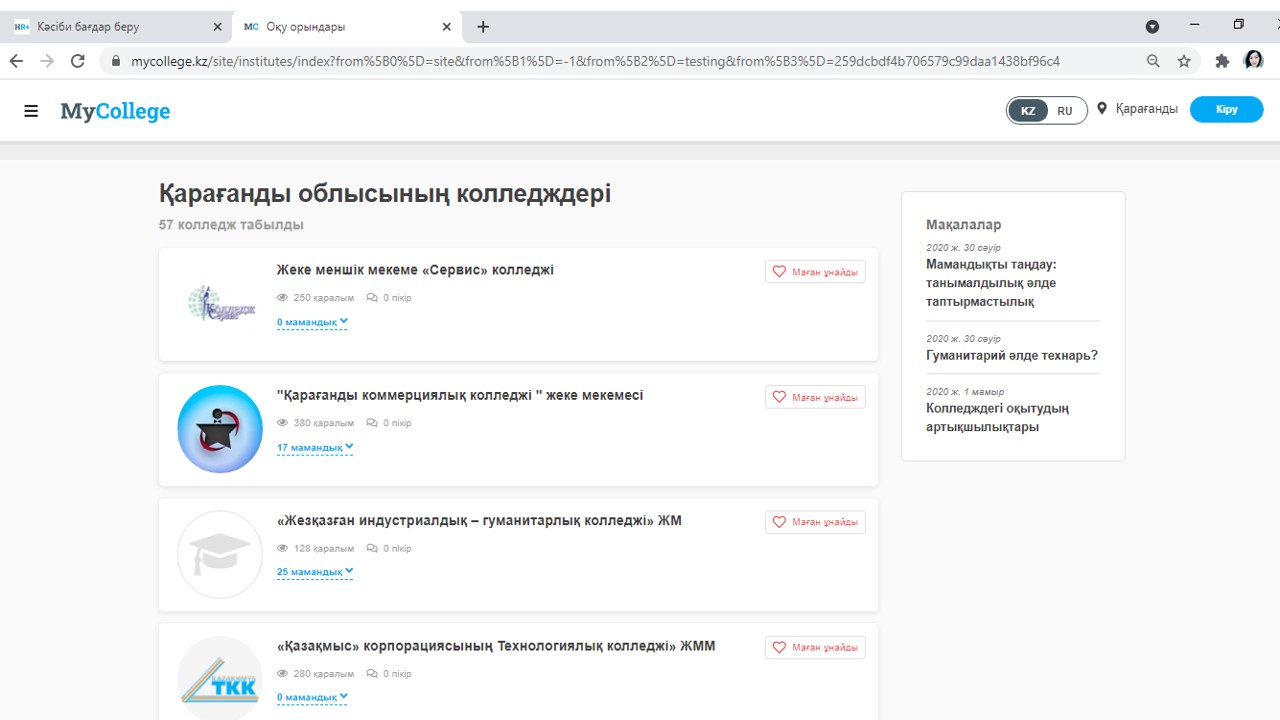Image resolution: width=1280 pixels, height=720 pixels.
Task: Click eye icon next to 380 қаралым
Action: (282, 423)
